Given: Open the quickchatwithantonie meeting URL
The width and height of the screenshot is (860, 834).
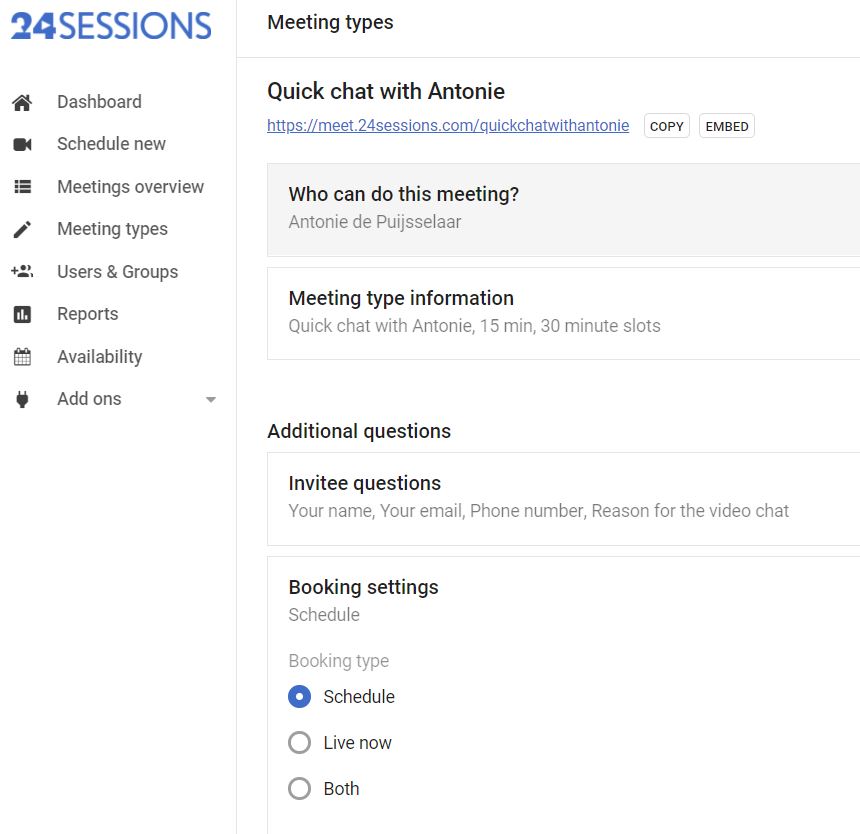Looking at the screenshot, I should pyautogui.click(x=448, y=126).
